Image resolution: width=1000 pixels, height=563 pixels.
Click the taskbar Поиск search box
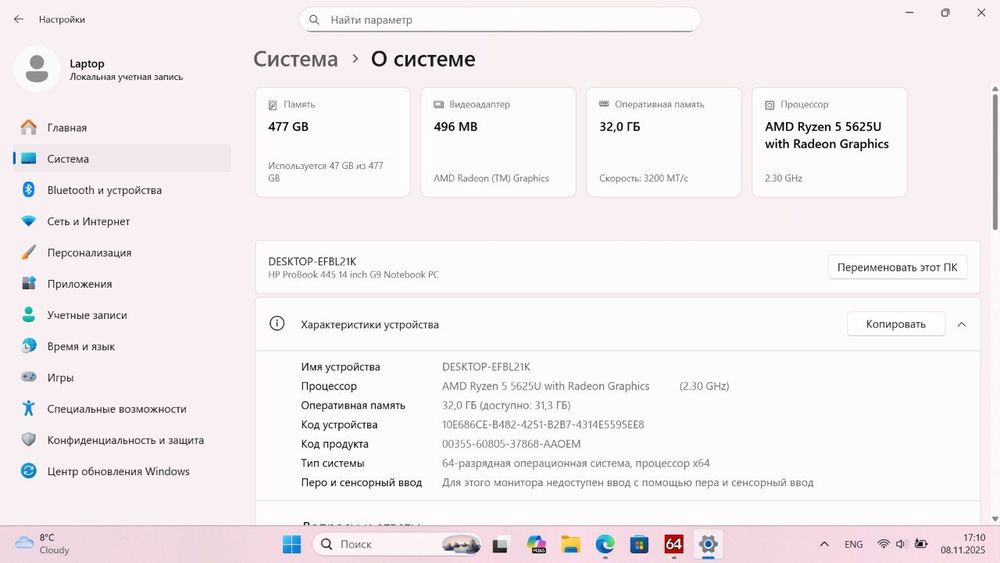click(397, 544)
